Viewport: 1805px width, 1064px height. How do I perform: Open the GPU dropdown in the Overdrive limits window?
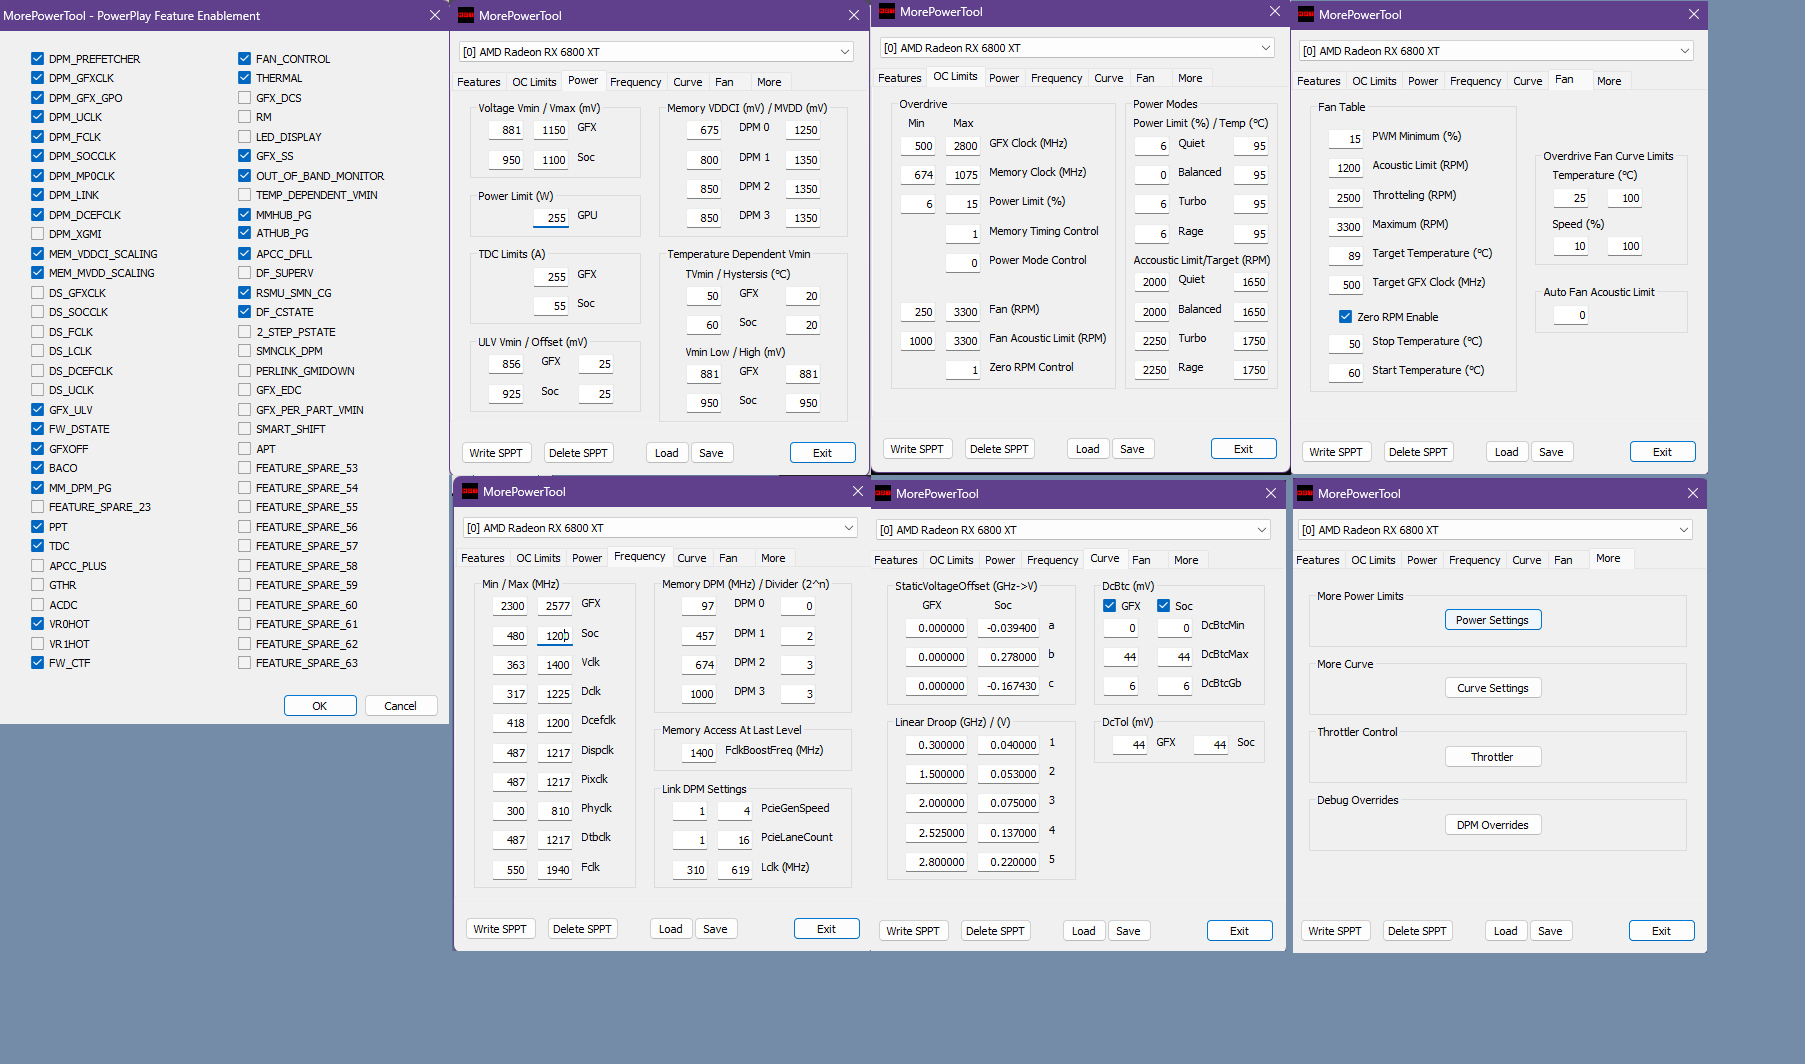pos(1078,48)
